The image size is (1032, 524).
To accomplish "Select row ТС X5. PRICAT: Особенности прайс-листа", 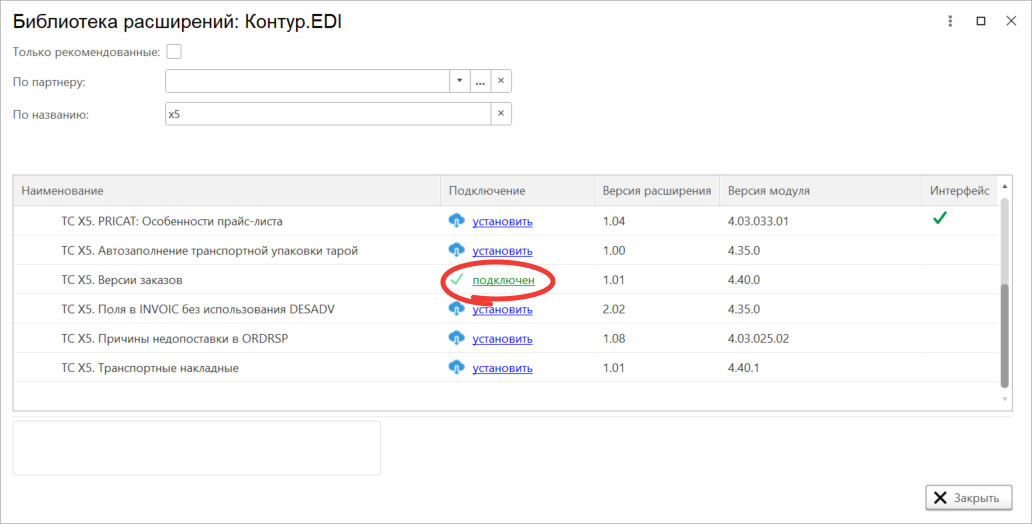I will (x=505, y=221).
